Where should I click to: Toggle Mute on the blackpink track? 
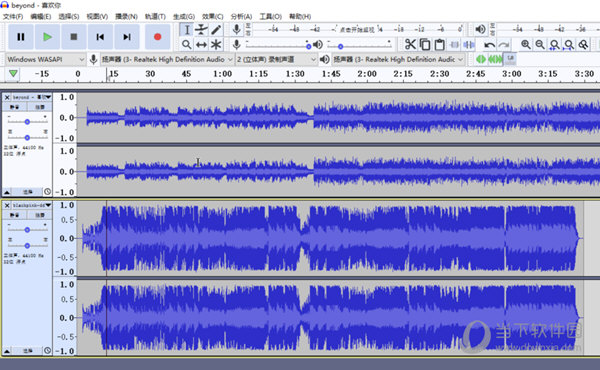click(15, 215)
